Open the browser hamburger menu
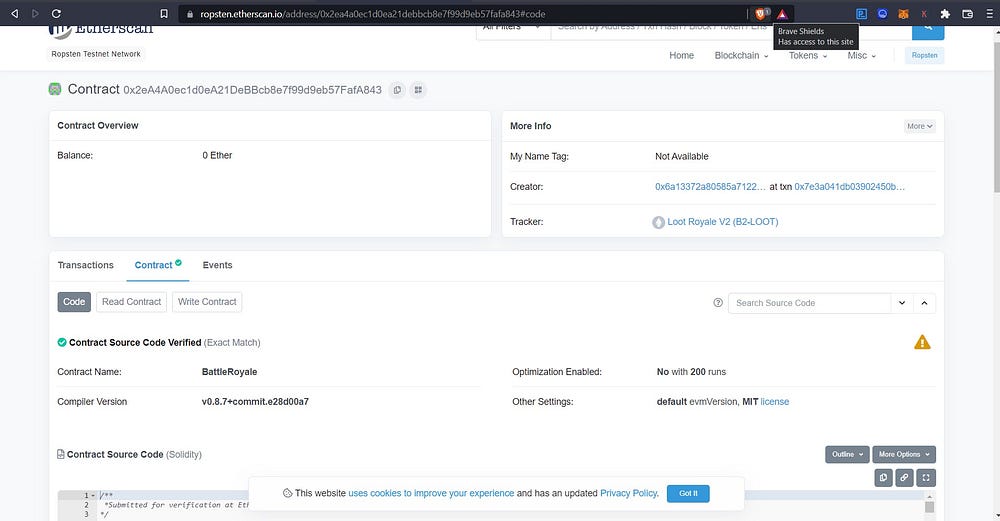Screen dimensions: 1000x521 tap(989, 13)
